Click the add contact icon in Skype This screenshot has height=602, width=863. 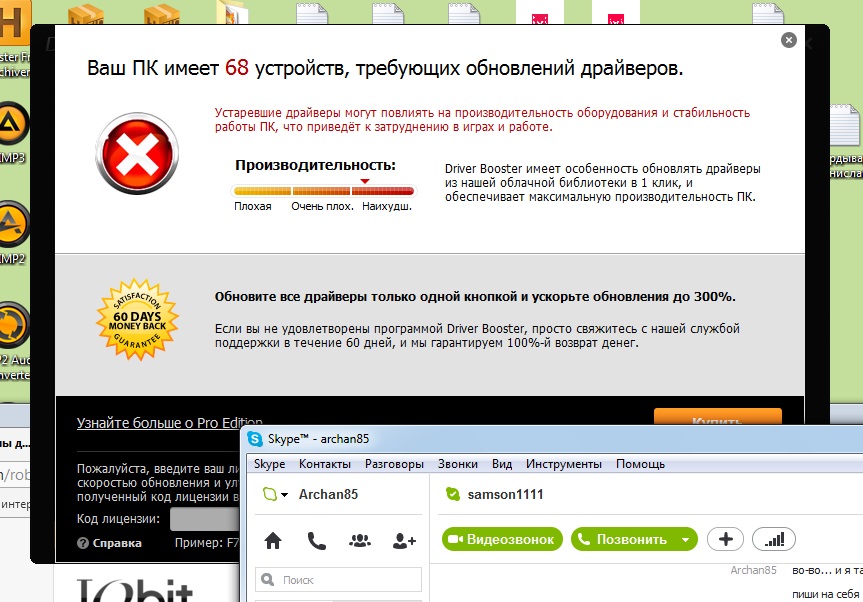tap(404, 541)
